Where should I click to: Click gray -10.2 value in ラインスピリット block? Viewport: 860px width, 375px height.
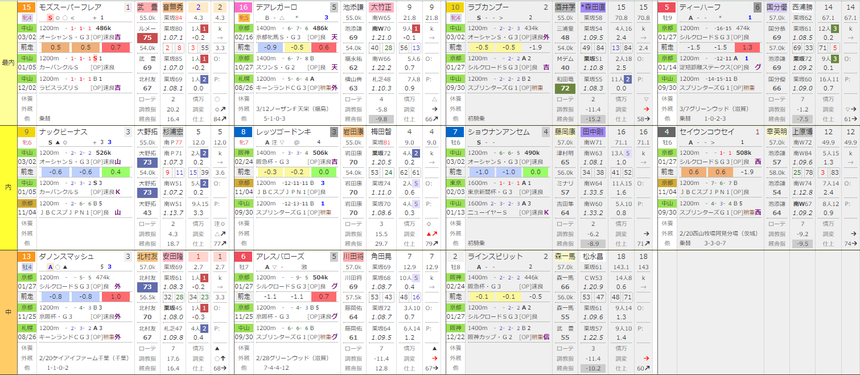point(592,367)
